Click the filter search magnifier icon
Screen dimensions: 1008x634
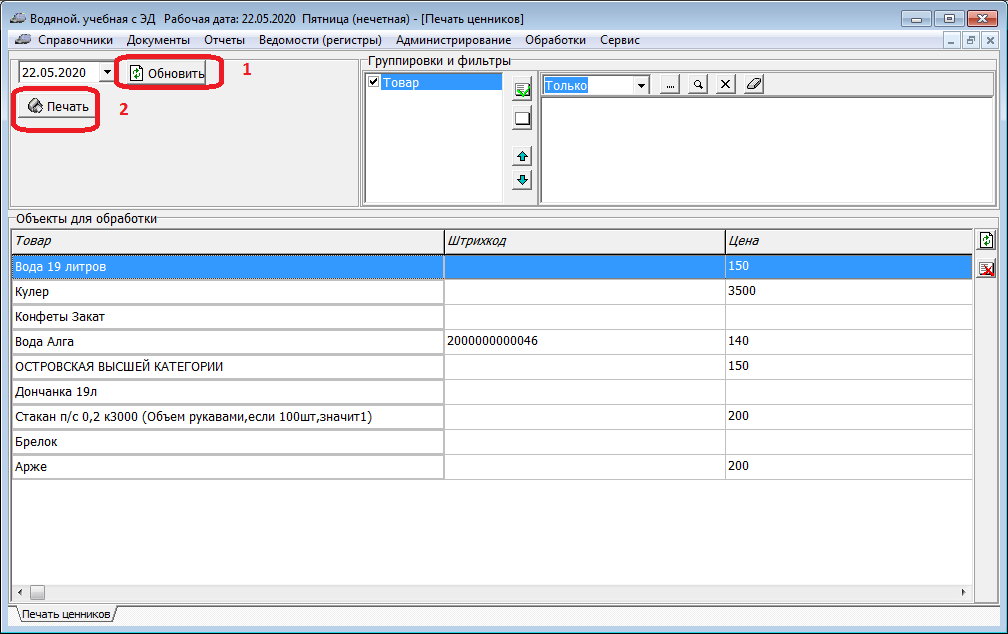(698, 85)
